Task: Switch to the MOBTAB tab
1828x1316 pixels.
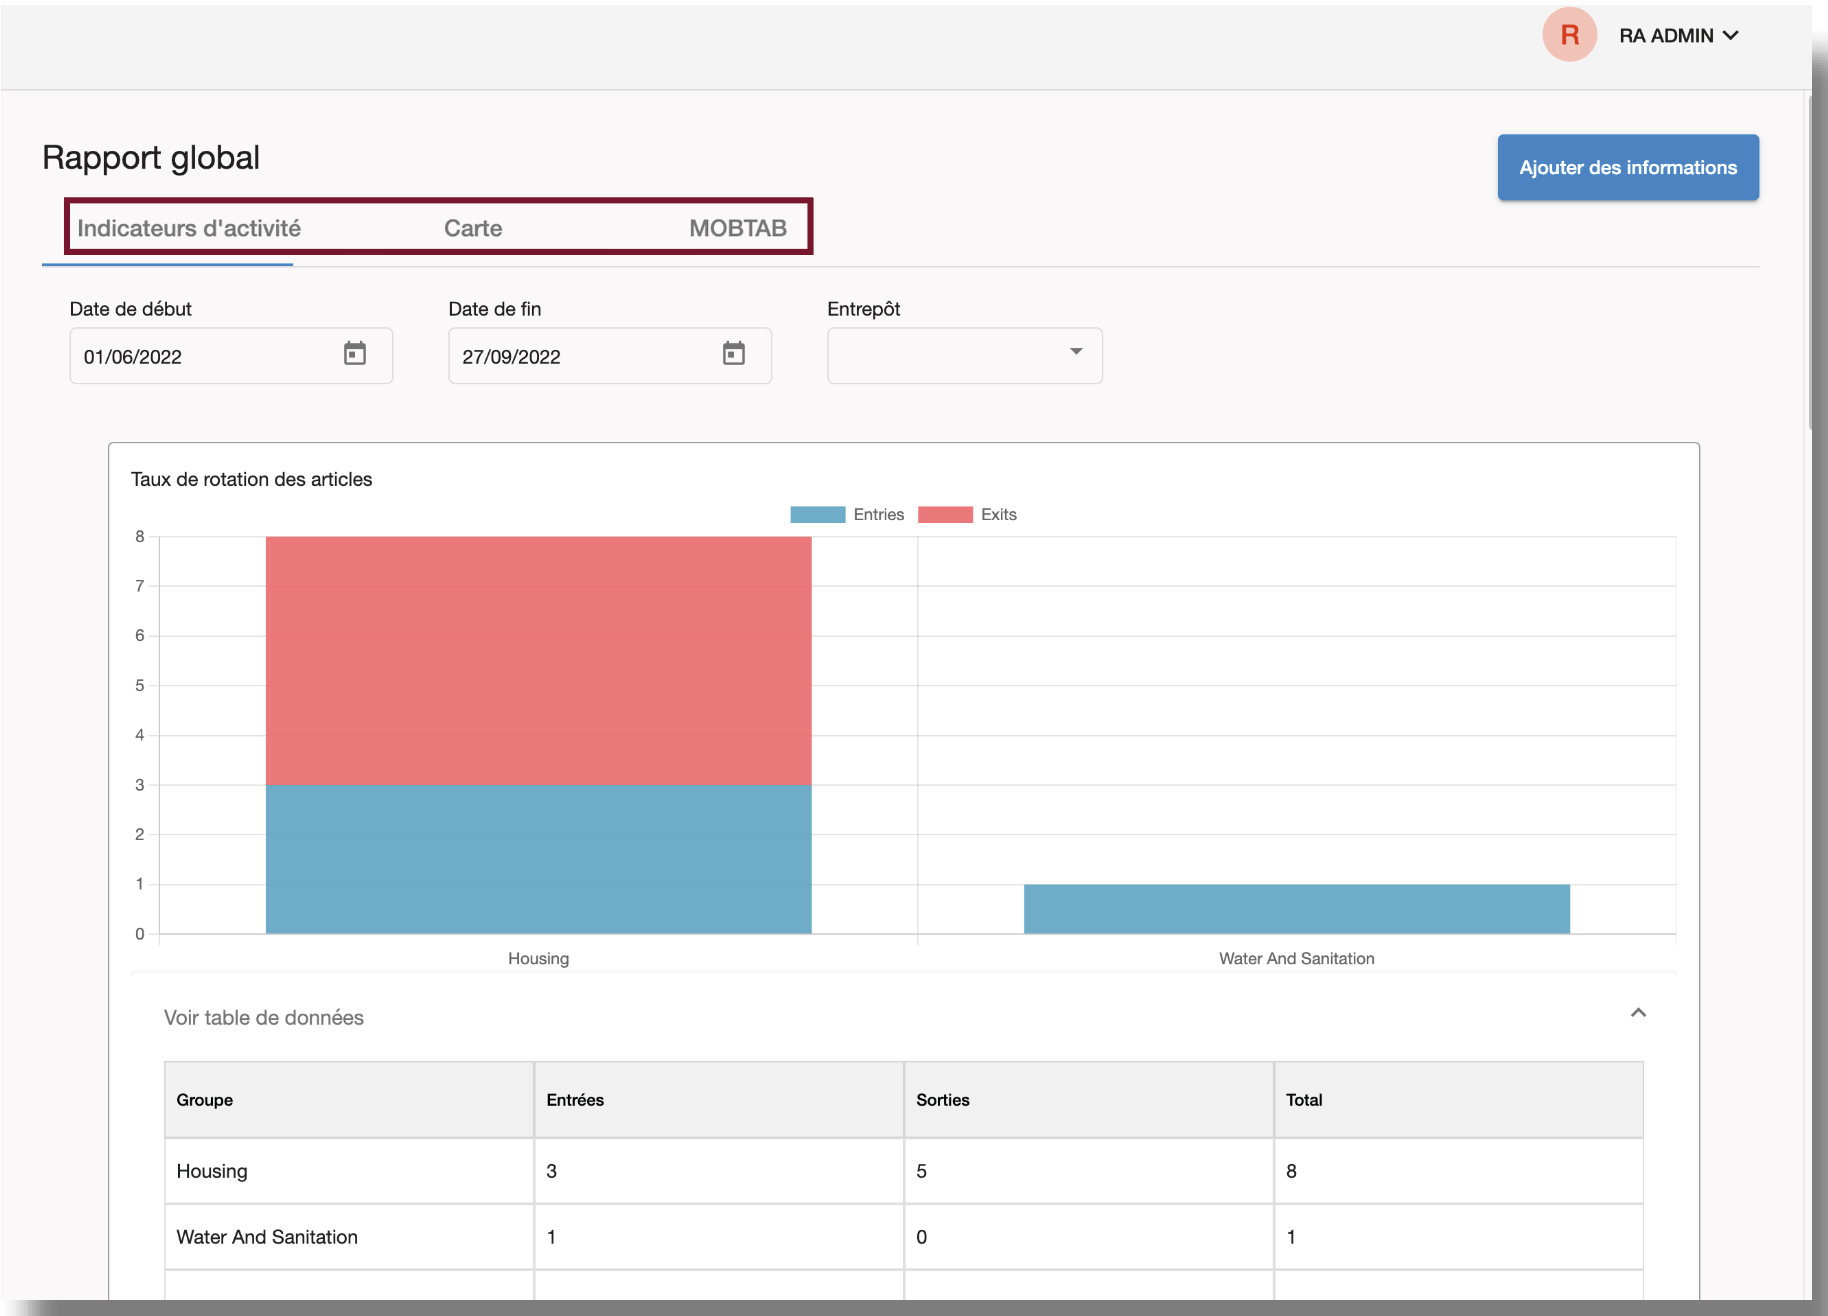Action: tap(737, 228)
